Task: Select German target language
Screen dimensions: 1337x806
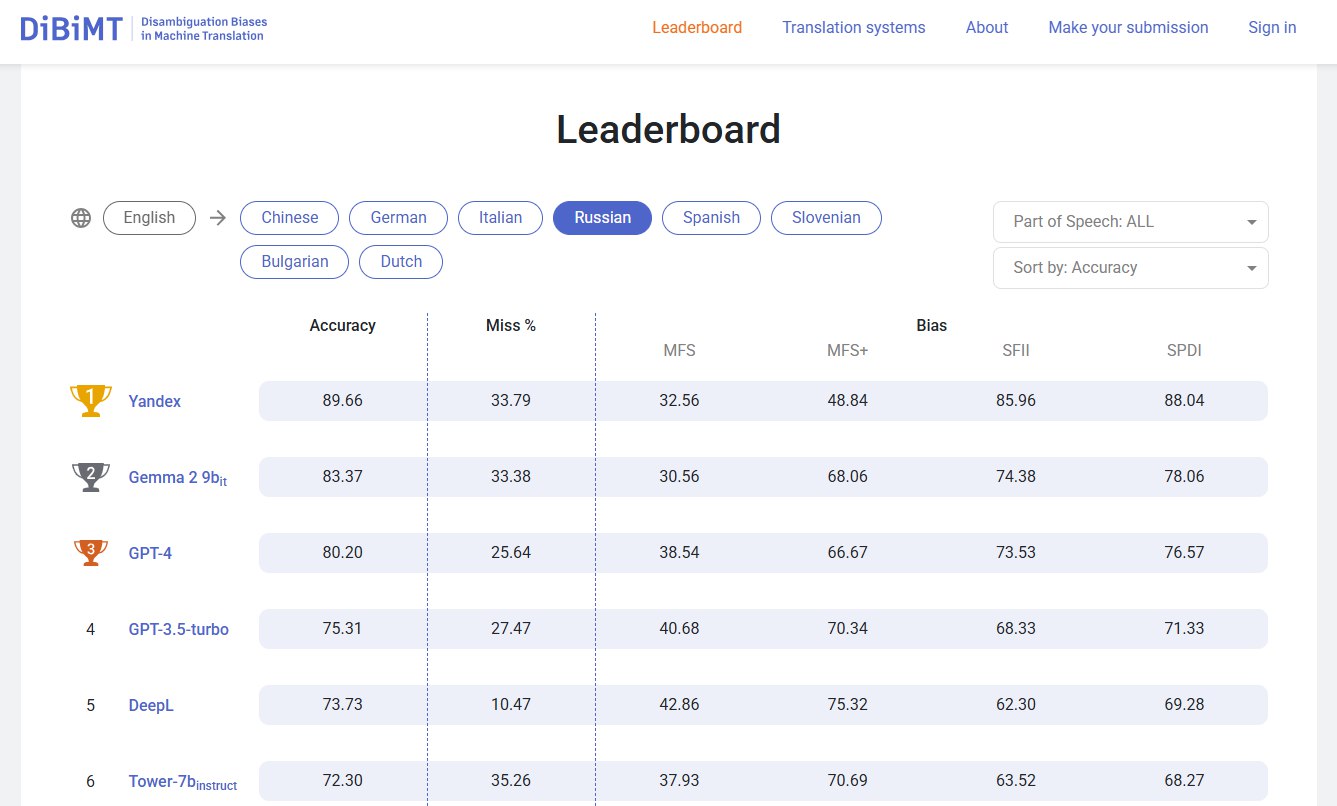Action: coord(398,218)
